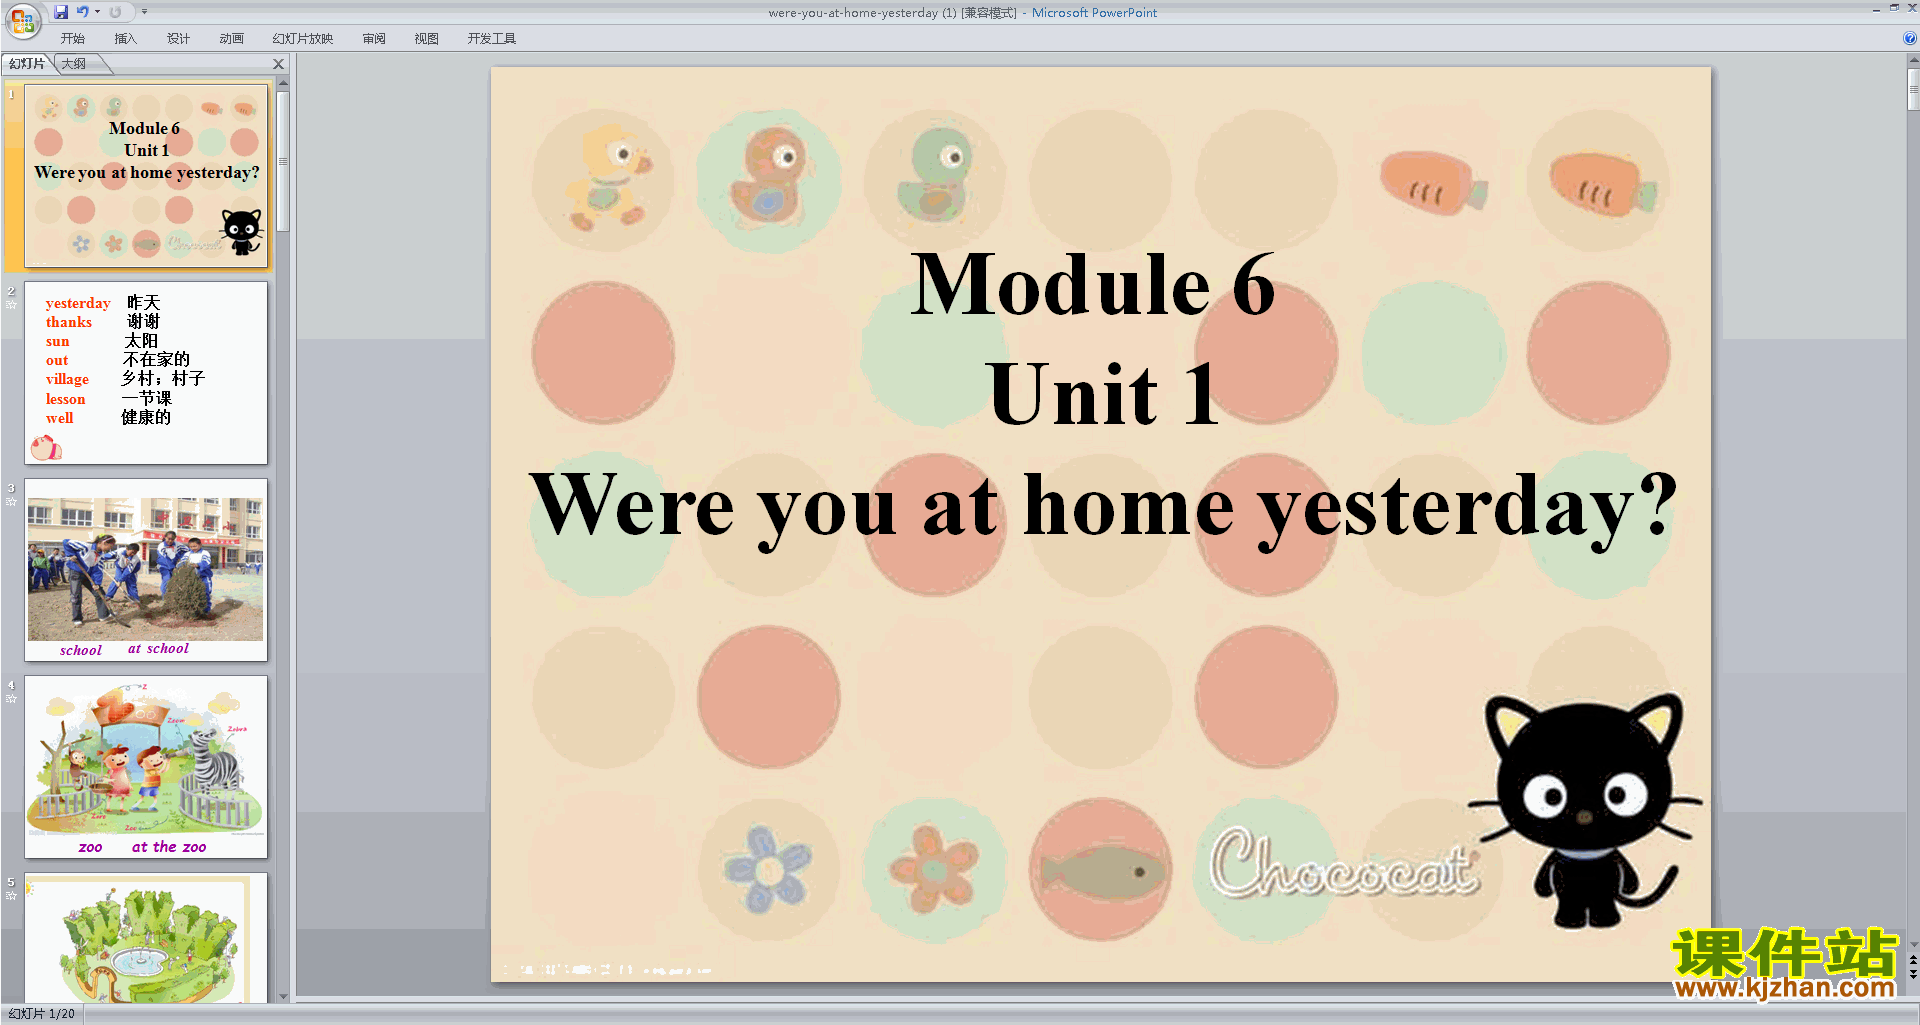Open PowerPoint Help with the question mark icon
This screenshot has width=1920, height=1025.
[x=1909, y=38]
